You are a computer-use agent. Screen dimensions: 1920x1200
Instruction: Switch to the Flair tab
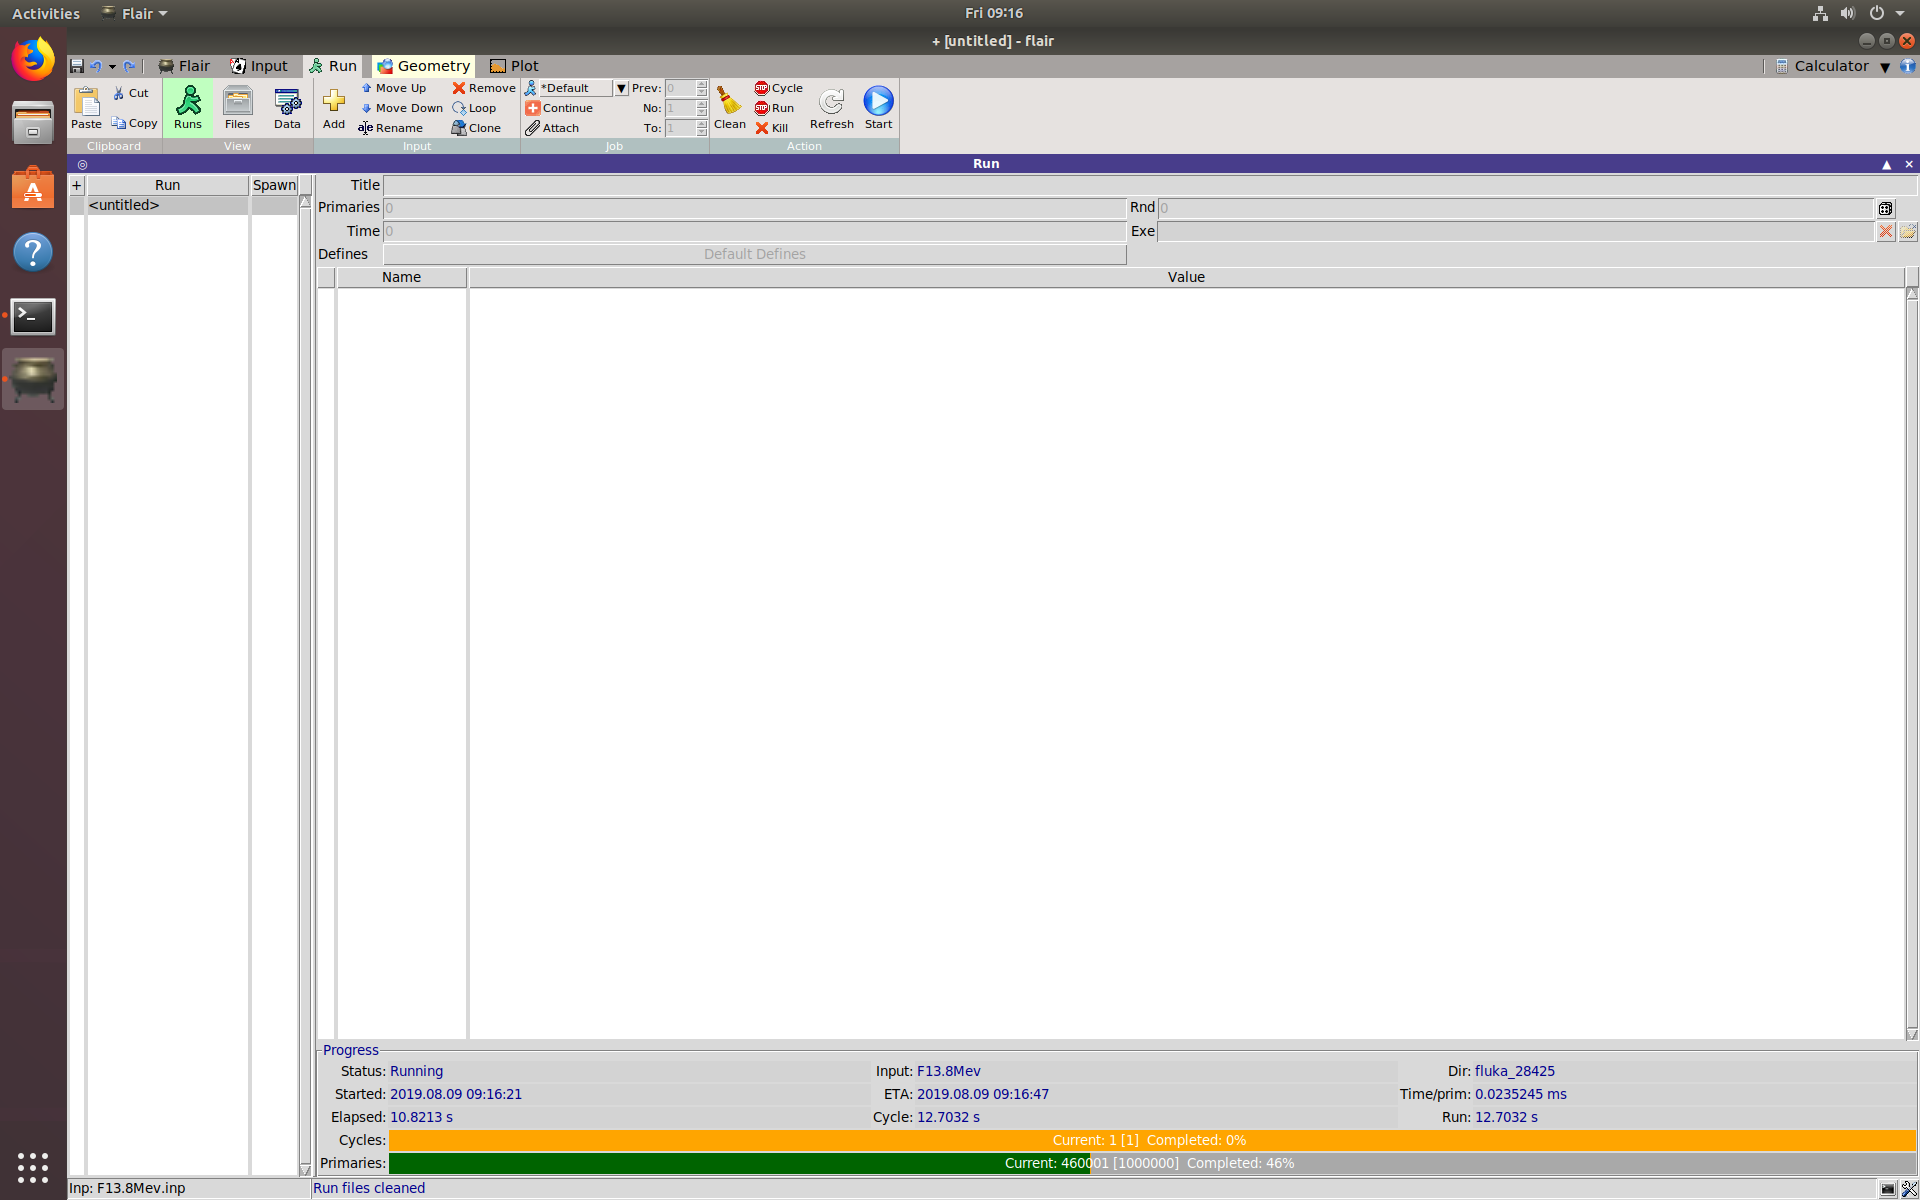(x=184, y=66)
